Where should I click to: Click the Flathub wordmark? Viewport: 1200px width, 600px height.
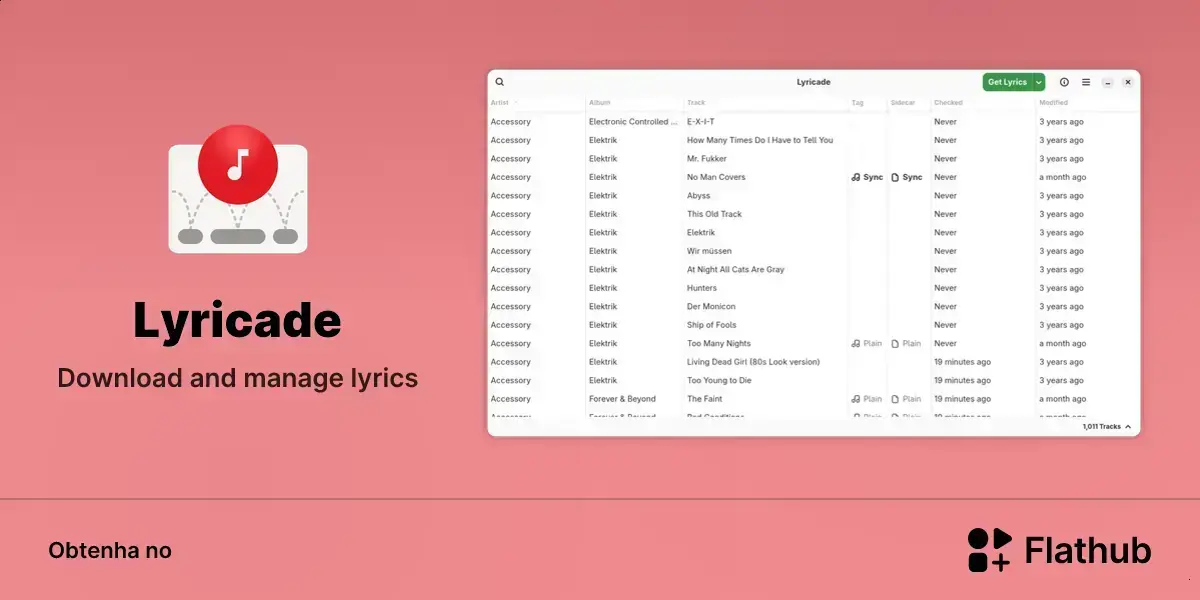1088,550
